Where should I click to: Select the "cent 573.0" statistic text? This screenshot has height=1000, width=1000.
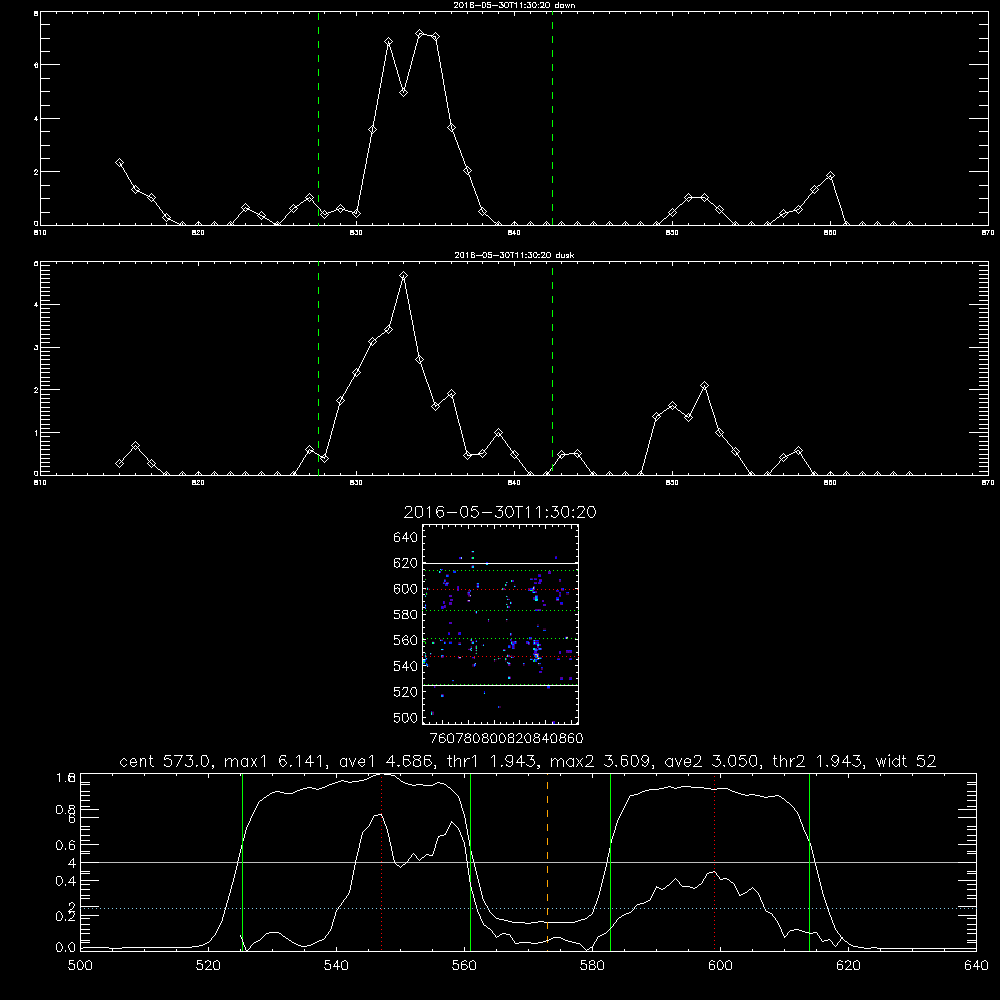pyautogui.click(x=166, y=761)
